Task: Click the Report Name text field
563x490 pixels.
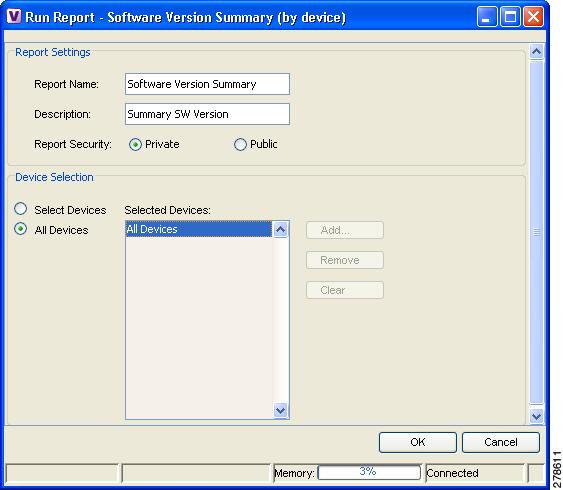Action: [207, 84]
